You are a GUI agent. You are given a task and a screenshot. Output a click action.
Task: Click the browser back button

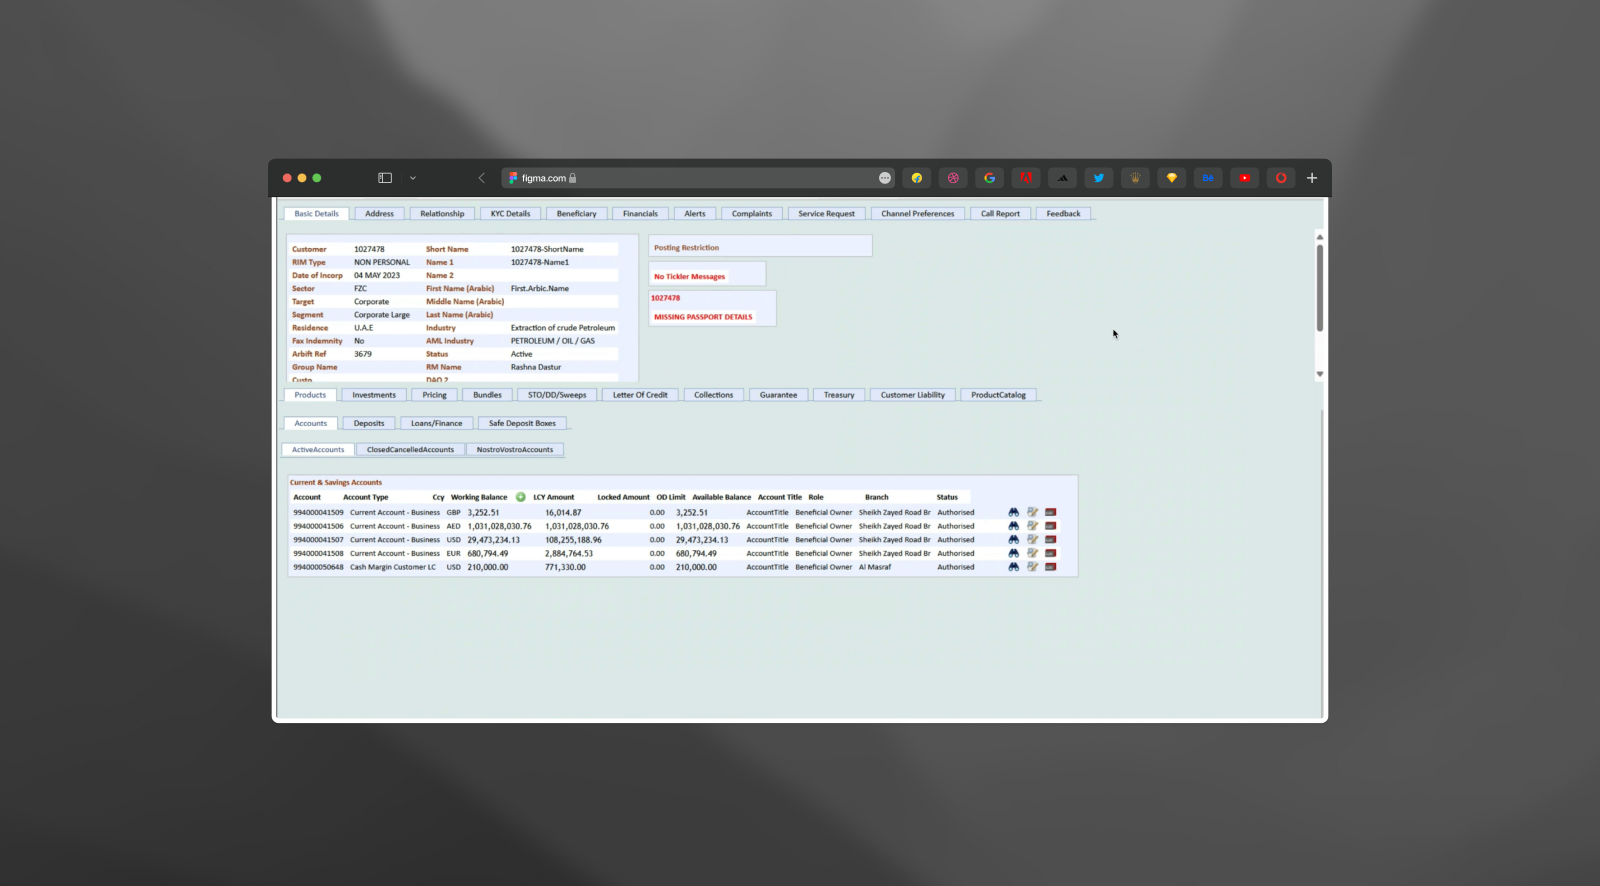point(481,178)
